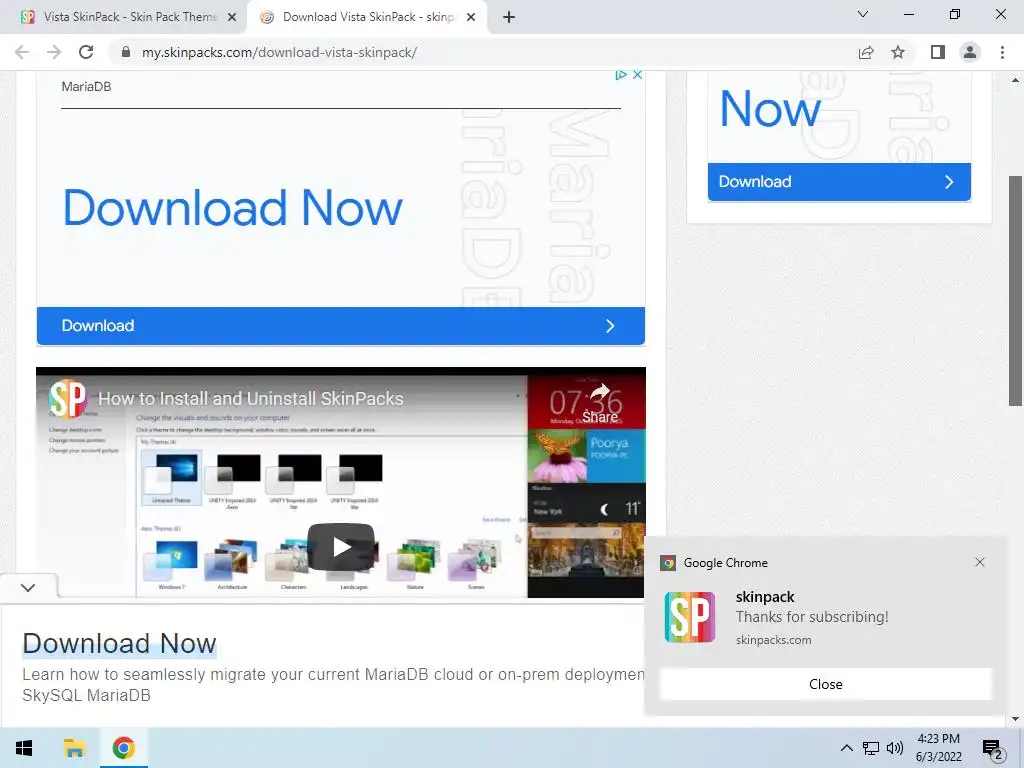
Task: Click the bottom Download Now ad heading
Action: 120,644
